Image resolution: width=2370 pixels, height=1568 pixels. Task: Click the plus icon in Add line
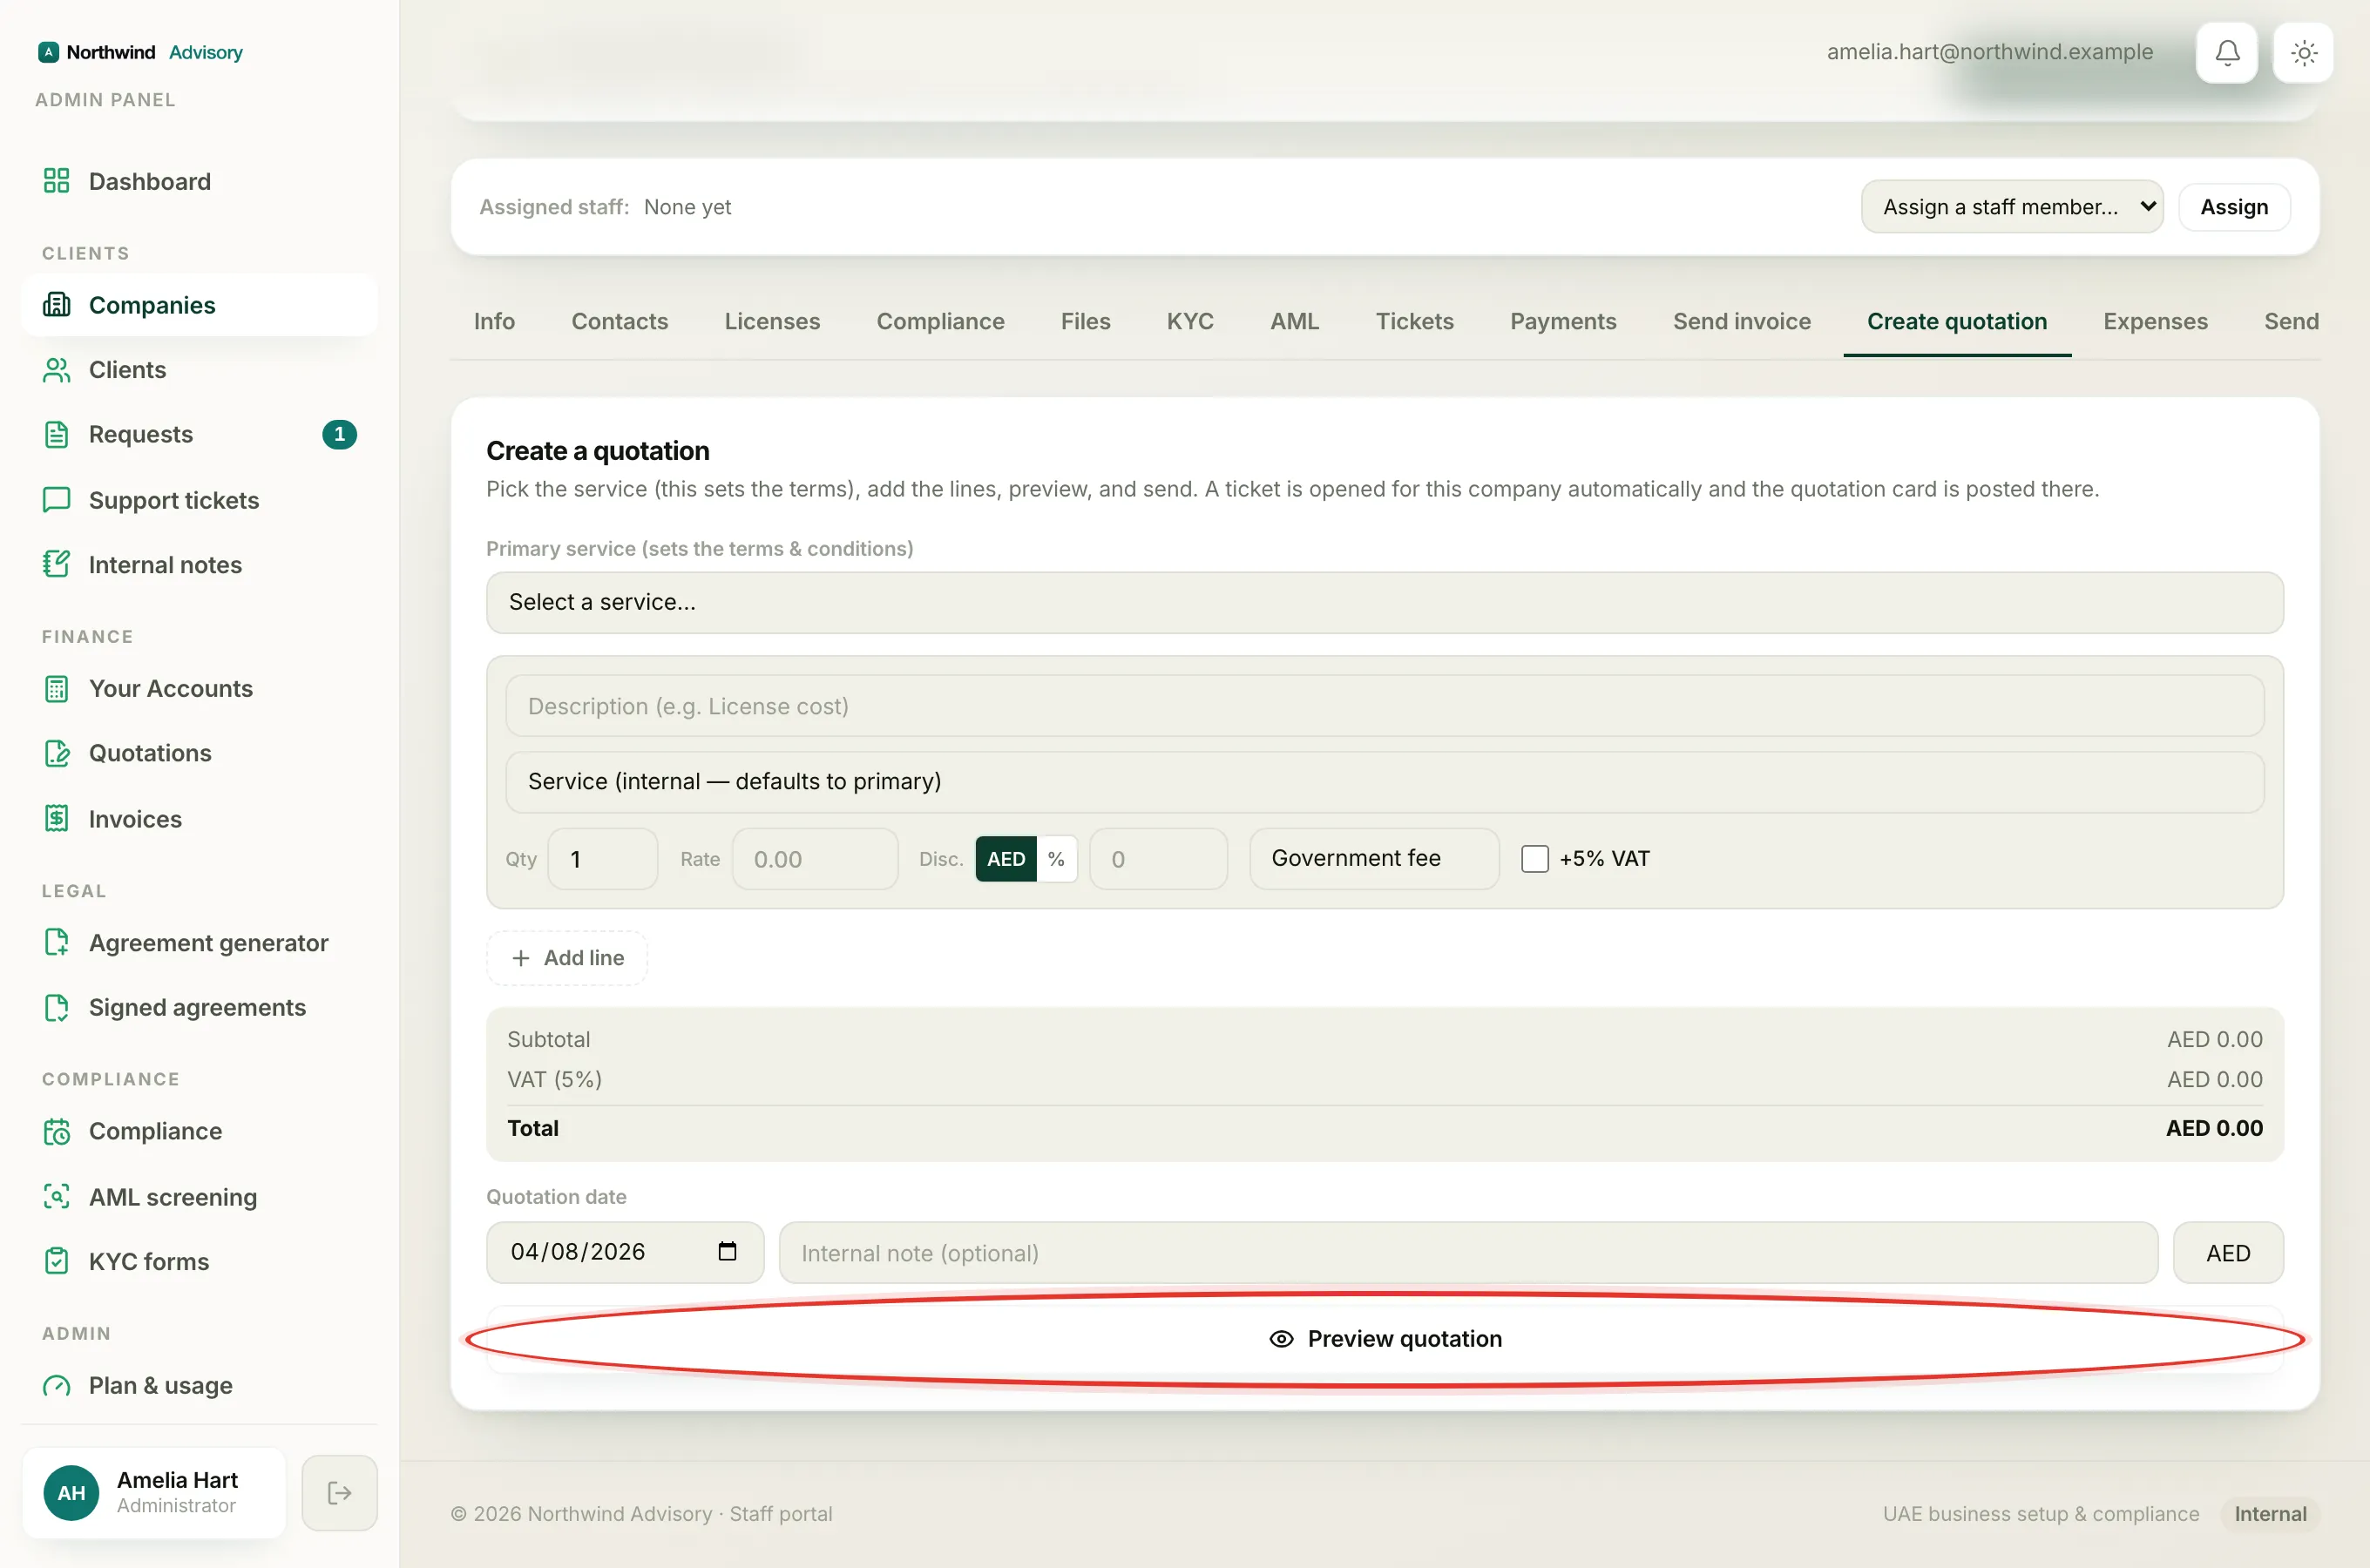521,958
